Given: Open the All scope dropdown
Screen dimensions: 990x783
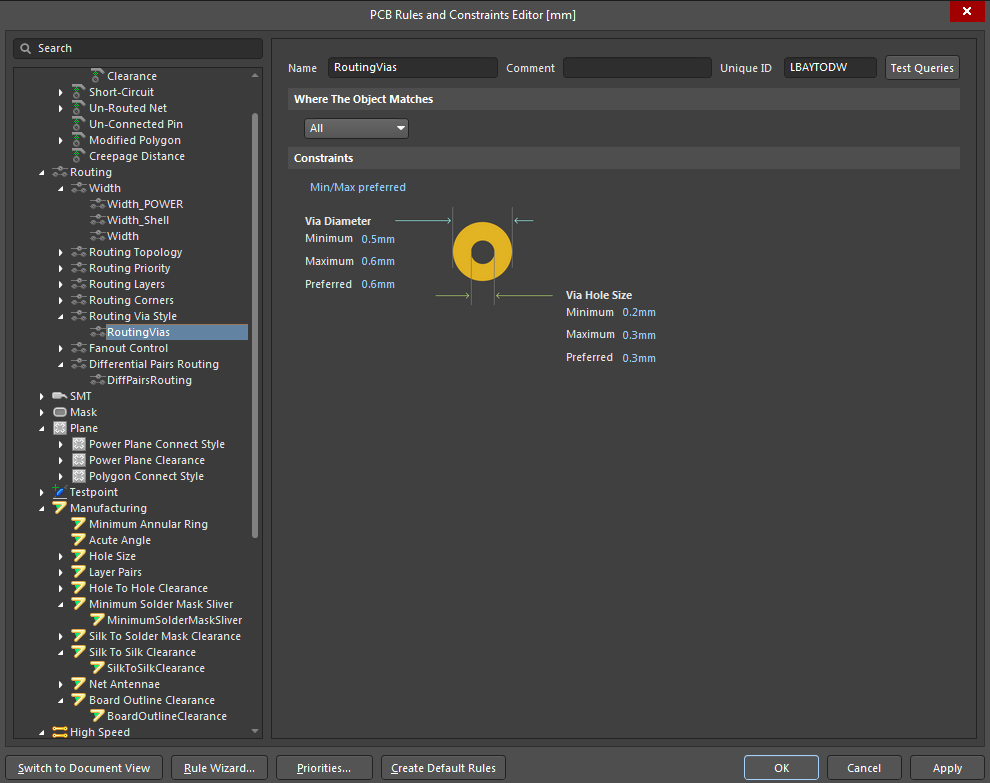Looking at the screenshot, I should point(356,128).
